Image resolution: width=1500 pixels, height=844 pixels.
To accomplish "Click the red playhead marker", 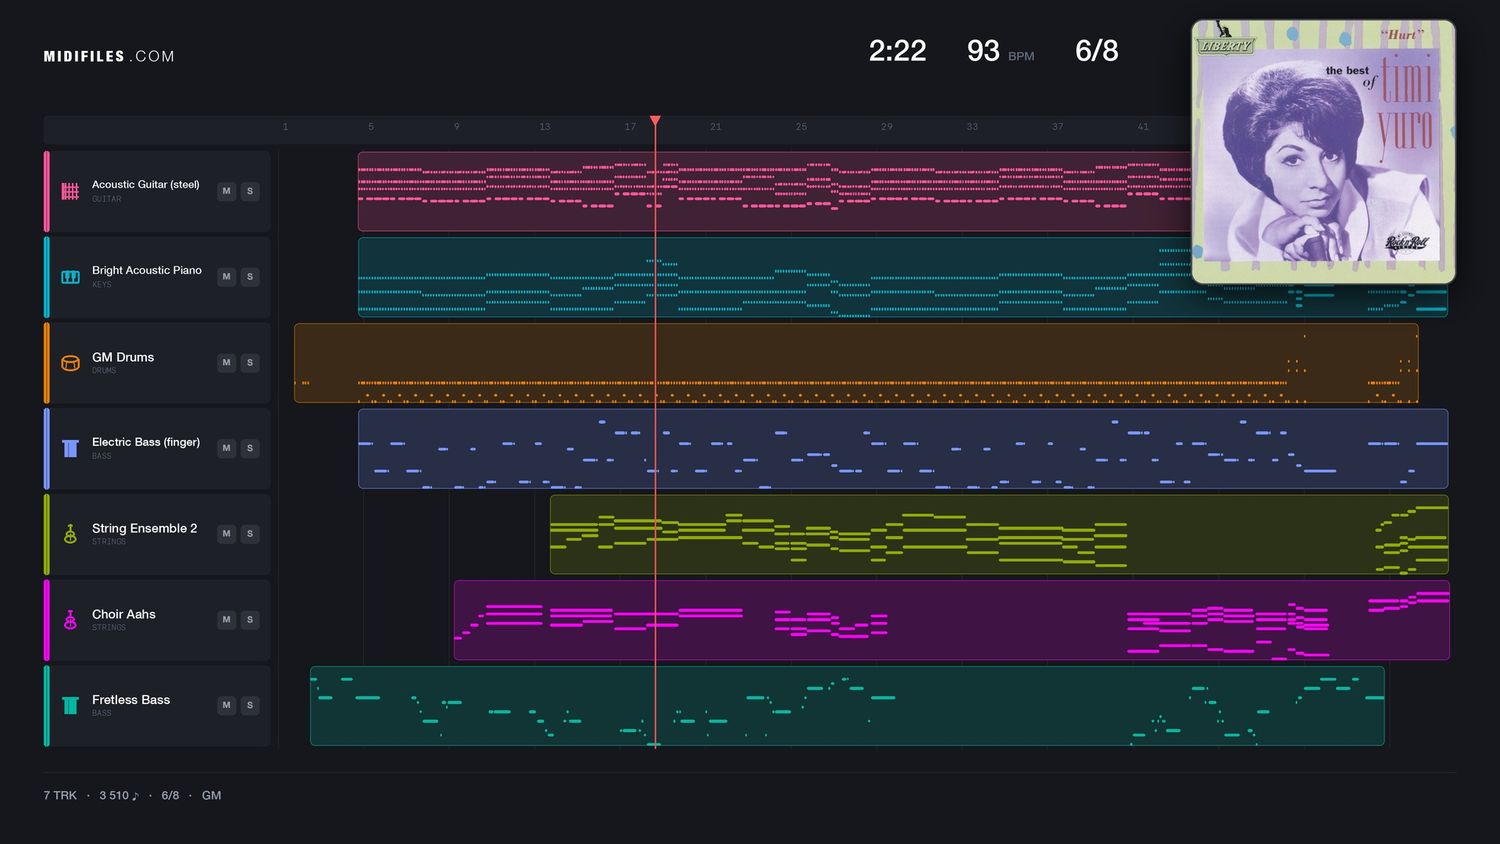I will coord(655,120).
